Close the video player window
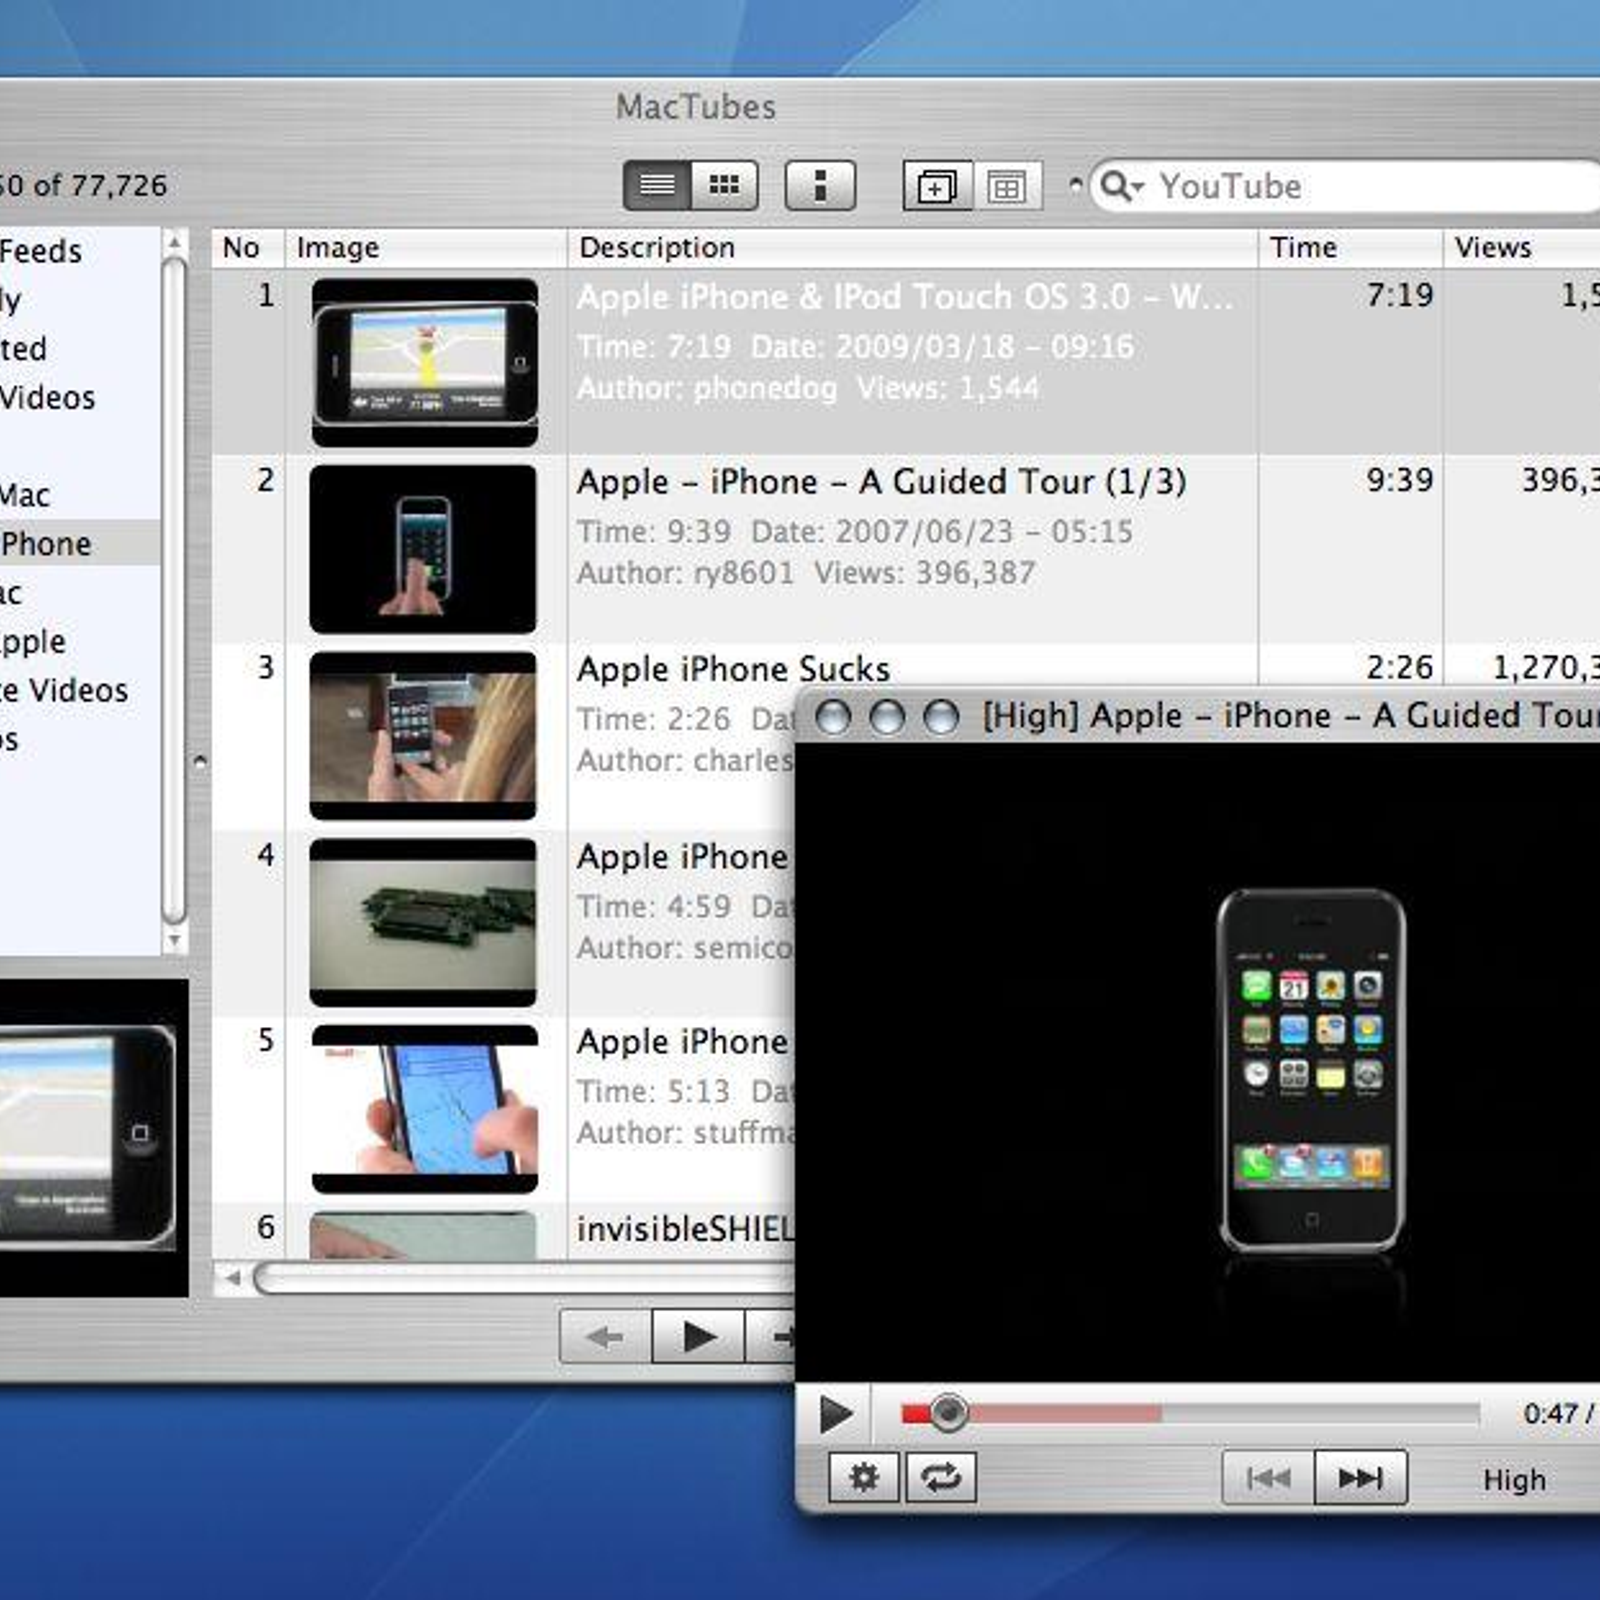1600x1600 pixels. 833,716
